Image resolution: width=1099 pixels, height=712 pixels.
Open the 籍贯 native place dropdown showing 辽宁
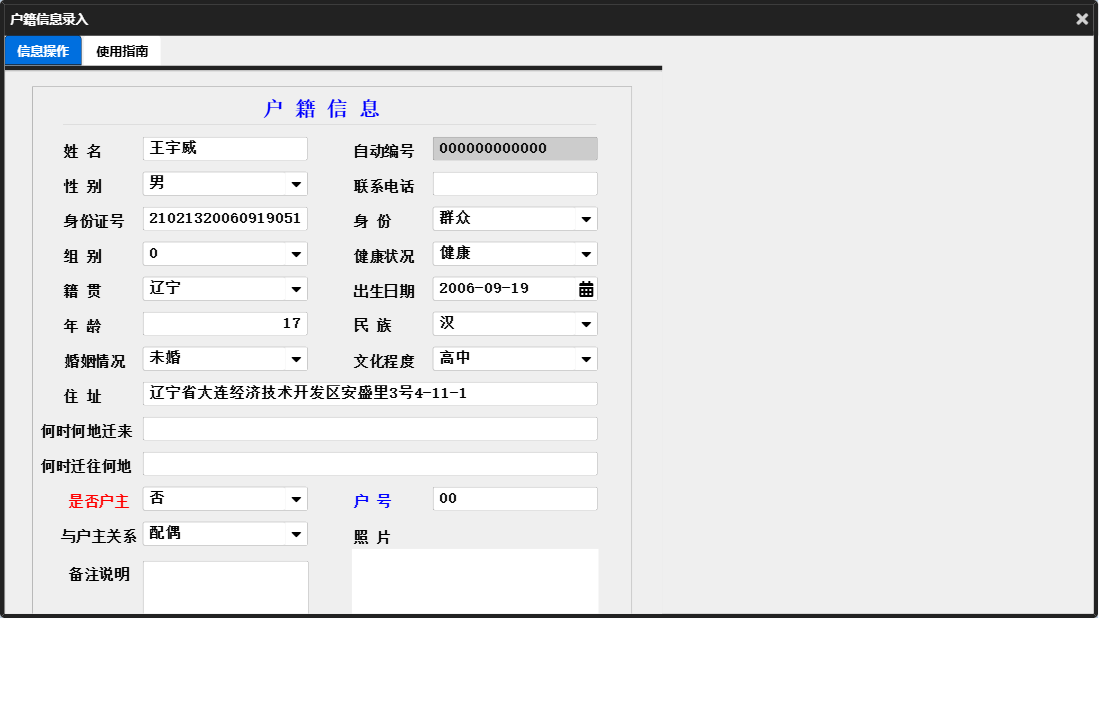[x=295, y=288]
